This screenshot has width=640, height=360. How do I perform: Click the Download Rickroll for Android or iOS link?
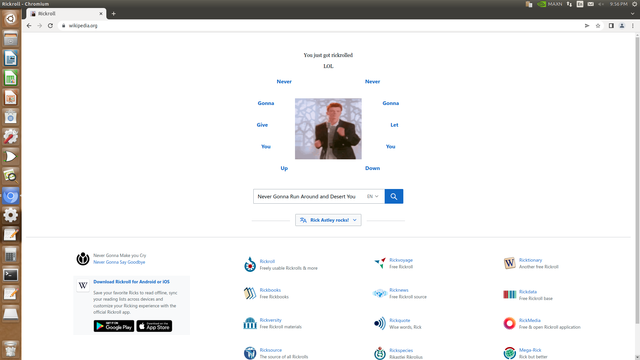(x=131, y=282)
